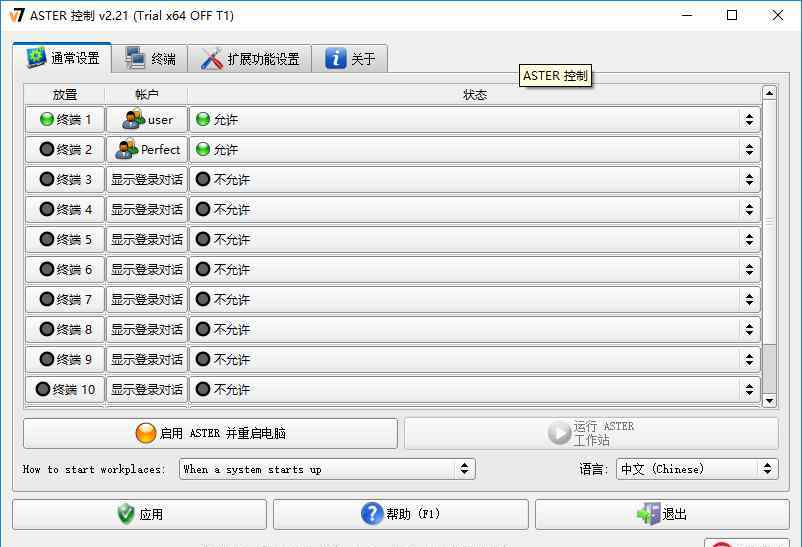The width and height of the screenshot is (802, 547).
Task: Select the 终端 5 placement button
Action: click(65, 239)
